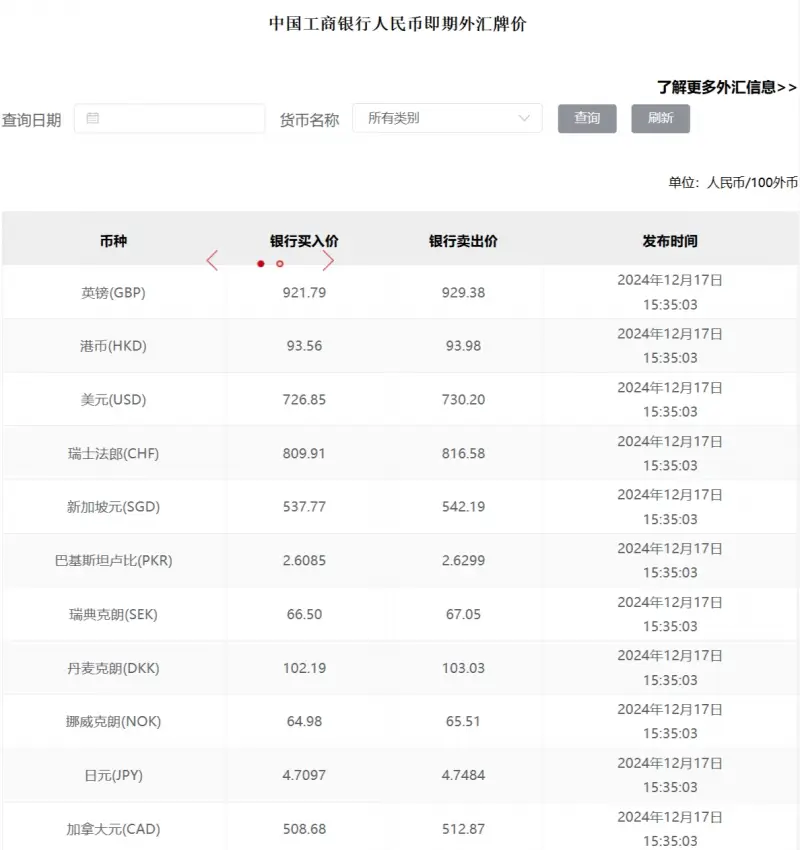Click CAD buy price 508.68
The width and height of the screenshot is (800, 850).
(304, 829)
